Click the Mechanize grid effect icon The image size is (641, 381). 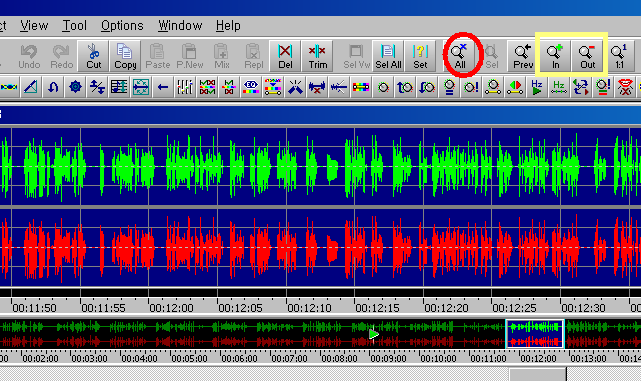[119, 87]
